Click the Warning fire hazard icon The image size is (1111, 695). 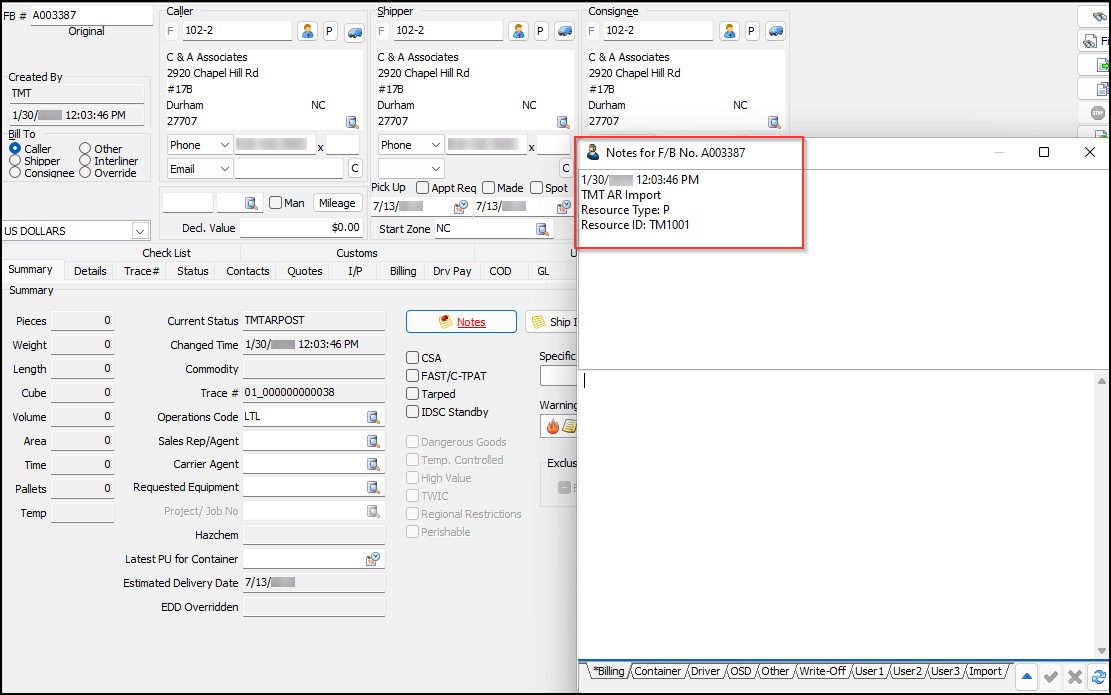tap(553, 426)
